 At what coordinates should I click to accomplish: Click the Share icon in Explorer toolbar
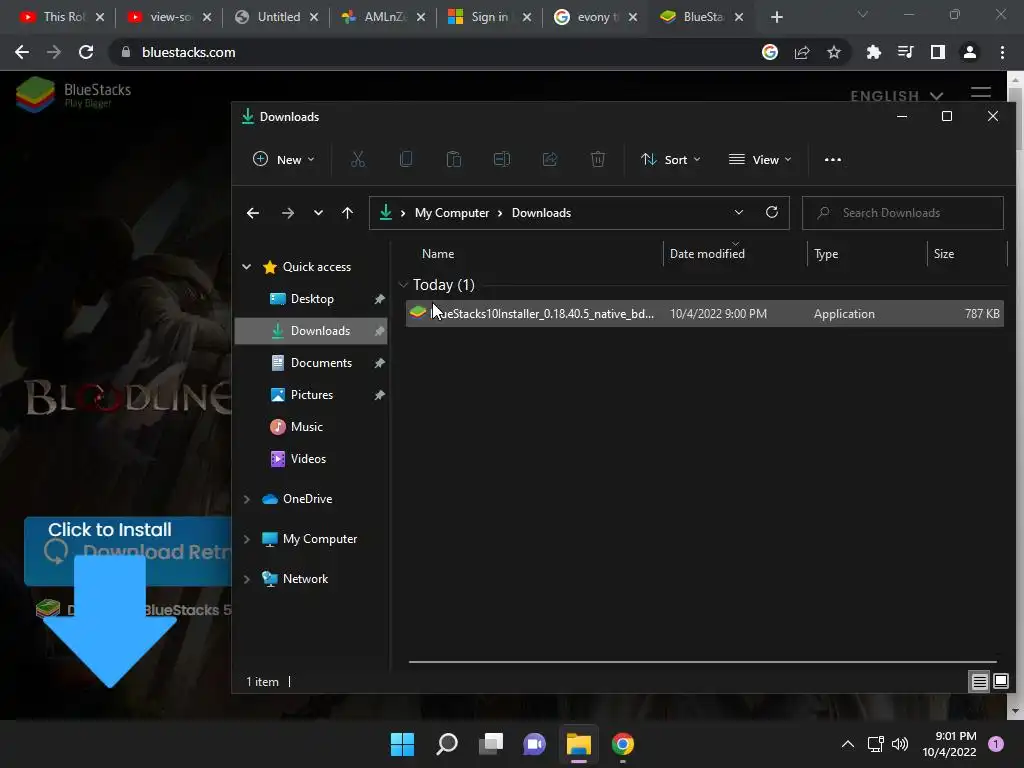[550, 159]
